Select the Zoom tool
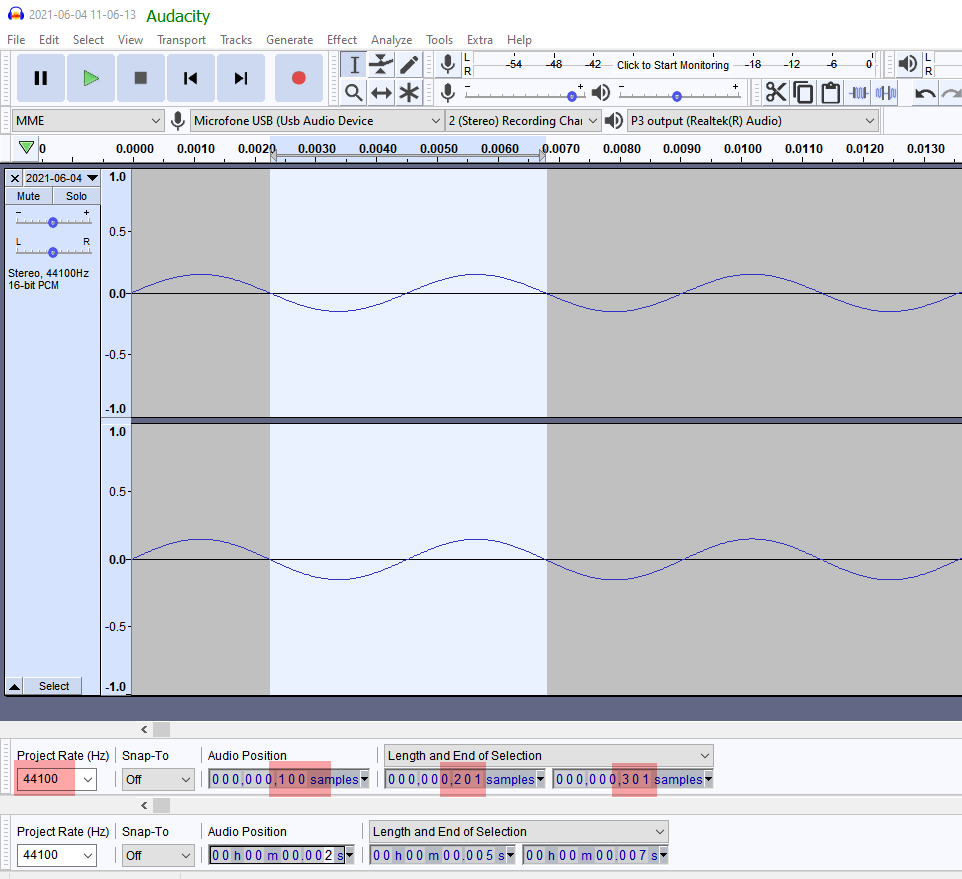 (x=353, y=91)
